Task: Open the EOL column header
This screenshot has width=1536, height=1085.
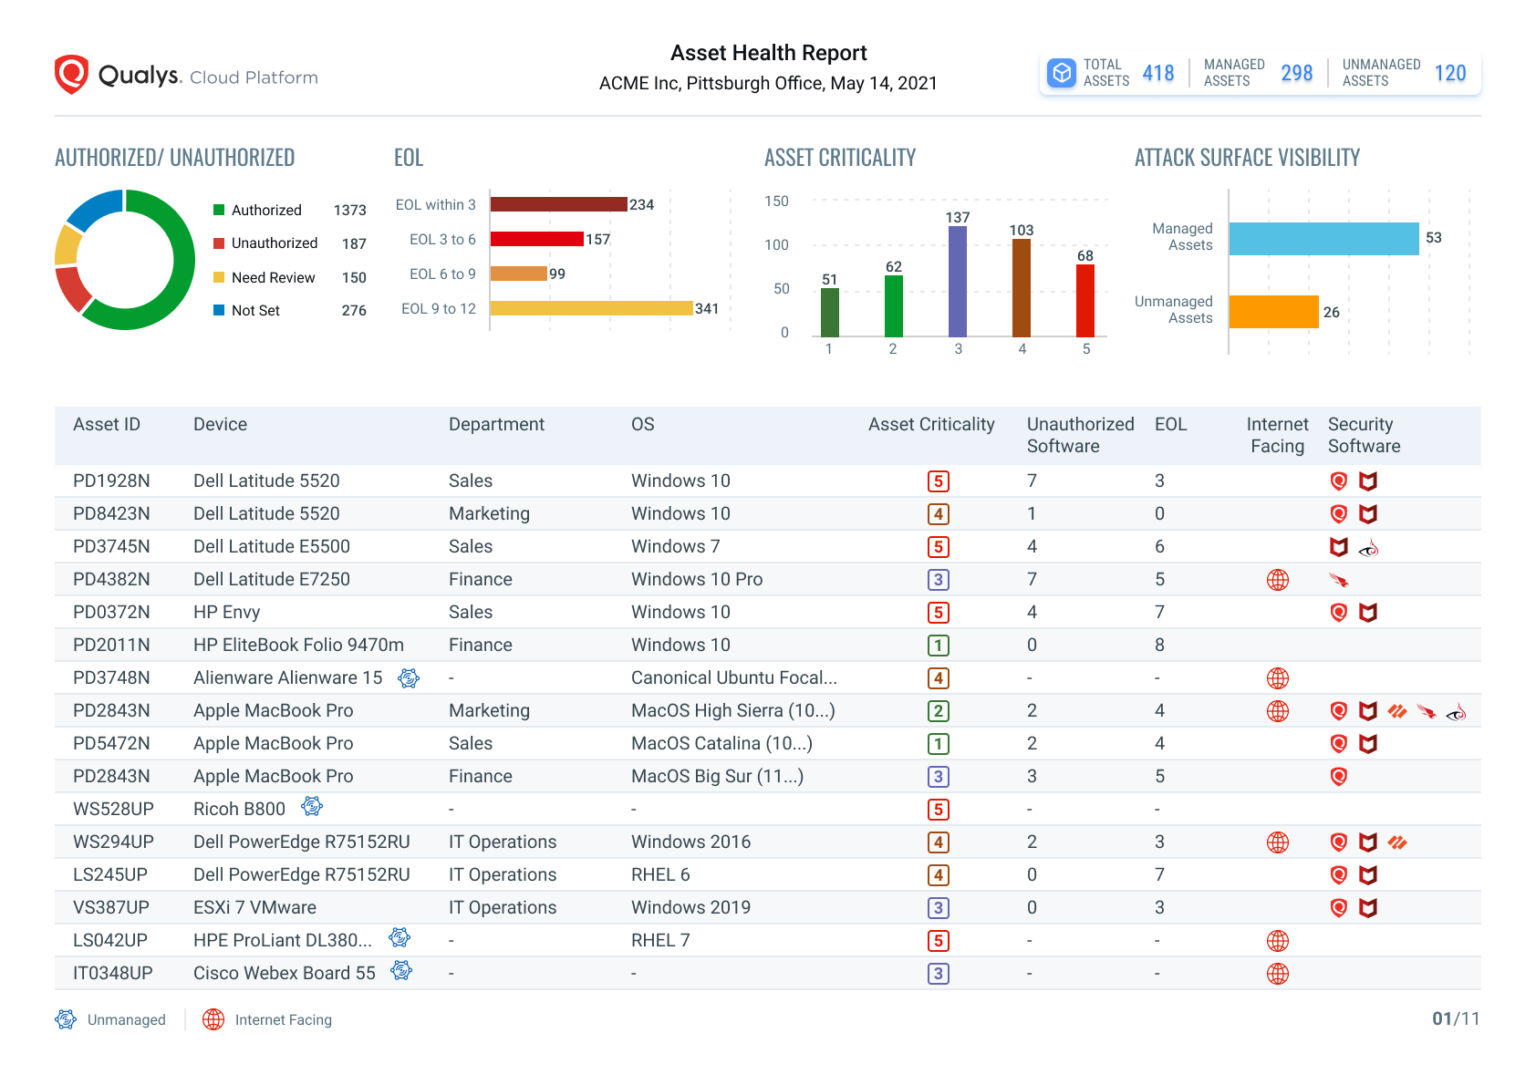Action: coord(1171,424)
